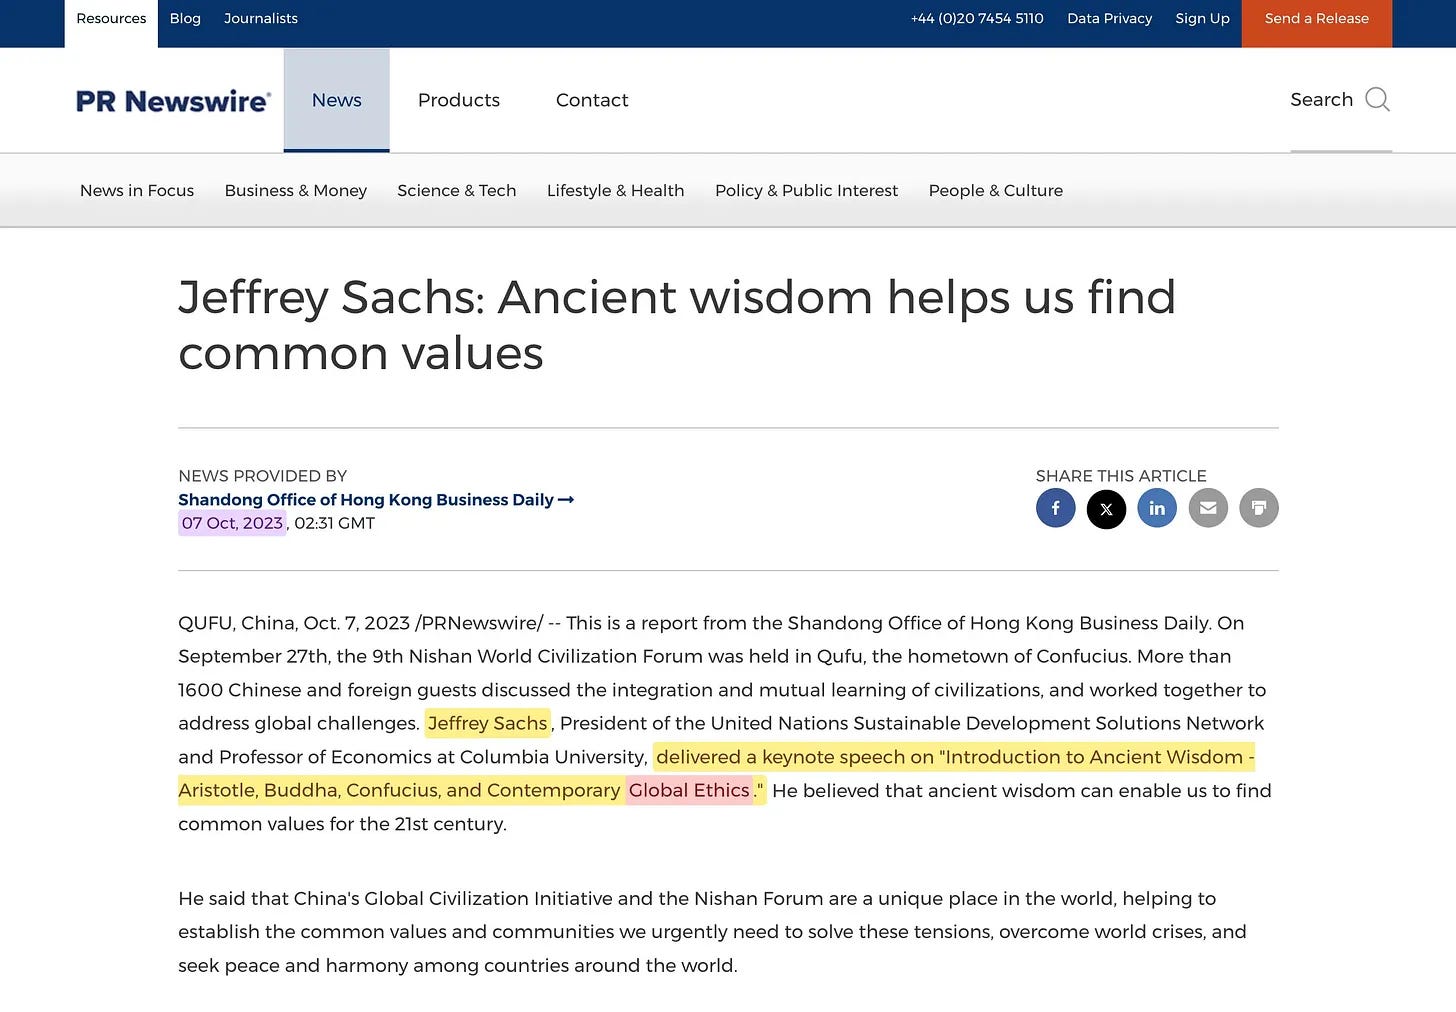Open the Contact menu
Viewport: 1456px width, 1012px height.
click(592, 100)
